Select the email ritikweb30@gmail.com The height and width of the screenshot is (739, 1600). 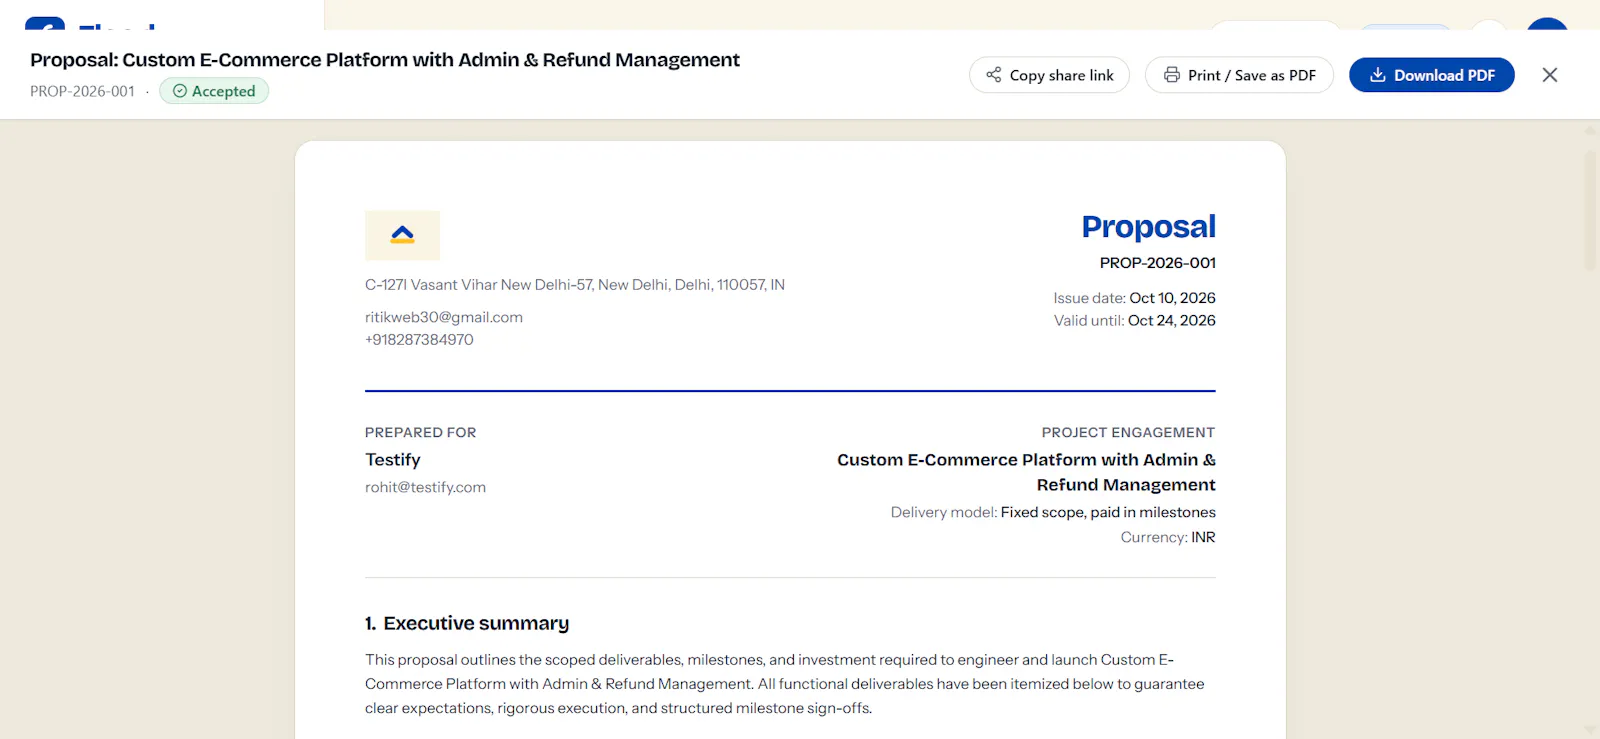pyautogui.click(x=444, y=317)
